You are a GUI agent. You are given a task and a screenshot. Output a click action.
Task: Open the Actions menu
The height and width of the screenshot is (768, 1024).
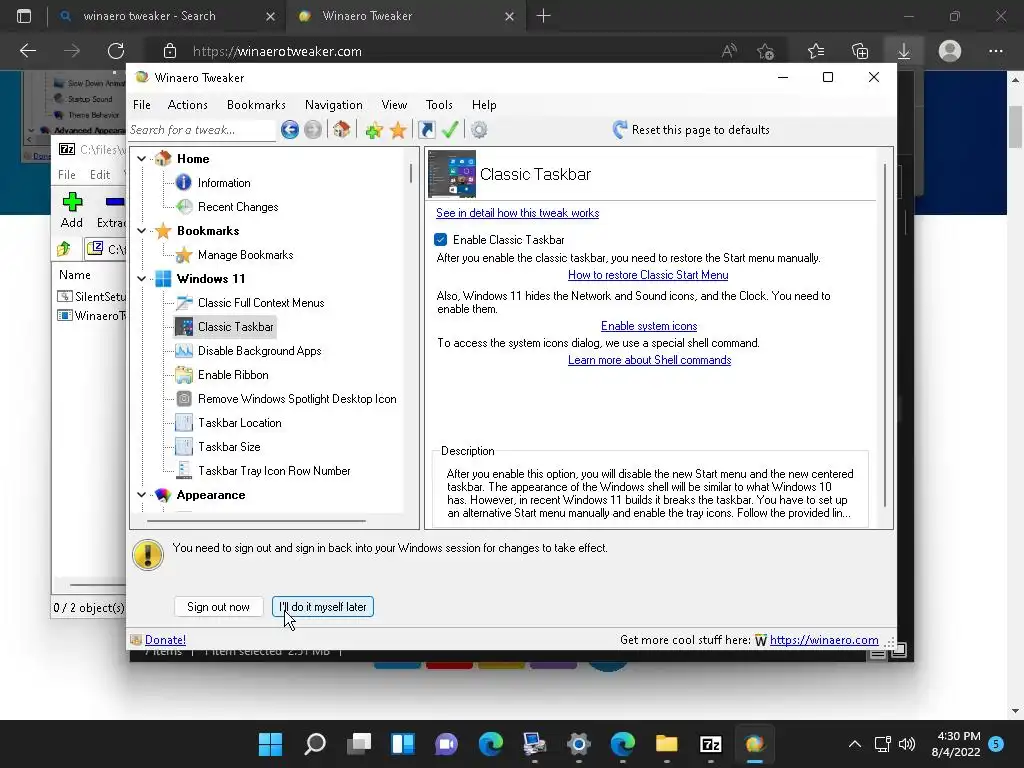tap(187, 104)
